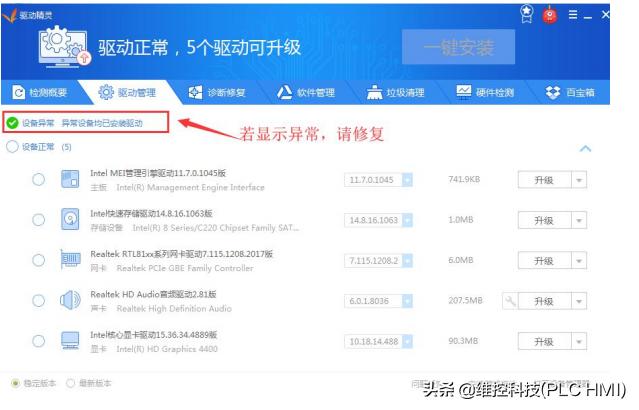Select the 设备正常 (5) group checkbox

(x=12, y=147)
